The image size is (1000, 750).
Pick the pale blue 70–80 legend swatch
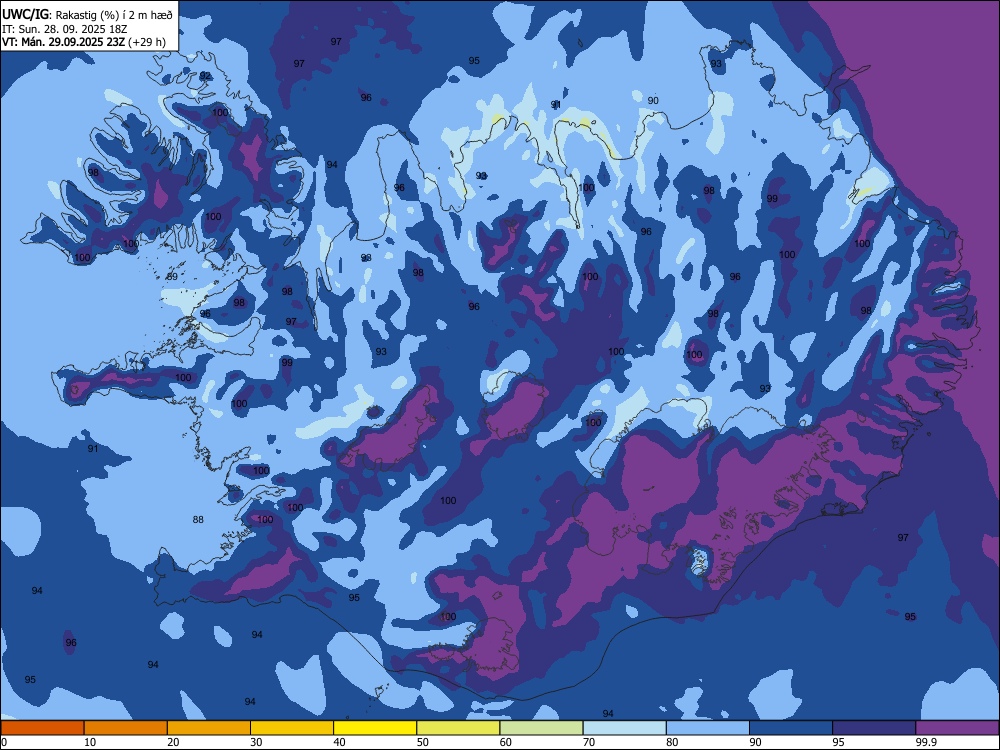(624, 728)
